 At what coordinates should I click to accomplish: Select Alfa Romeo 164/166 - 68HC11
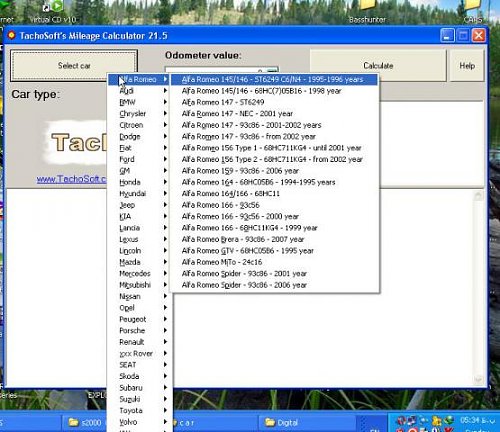point(274,193)
